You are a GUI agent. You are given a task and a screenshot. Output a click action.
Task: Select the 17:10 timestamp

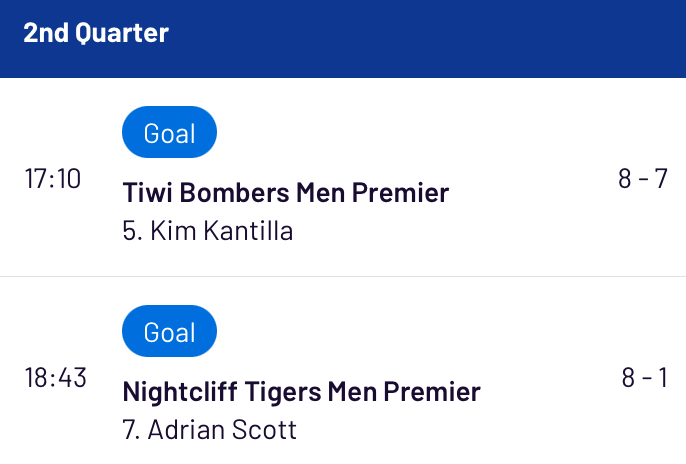(52, 178)
